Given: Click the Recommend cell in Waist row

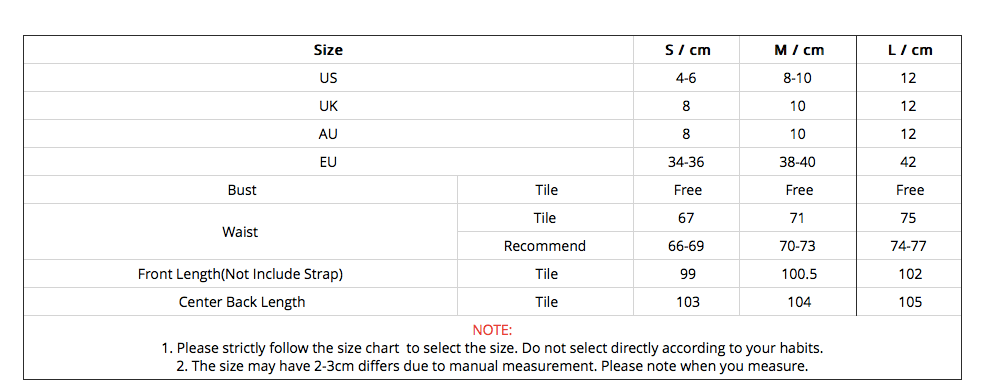Looking at the screenshot, I should [545, 246].
